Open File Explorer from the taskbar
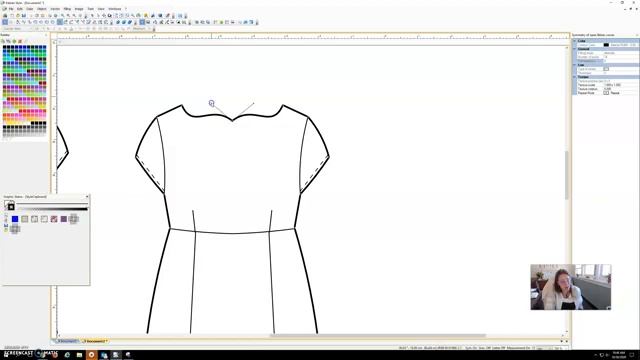 [x=79, y=355]
